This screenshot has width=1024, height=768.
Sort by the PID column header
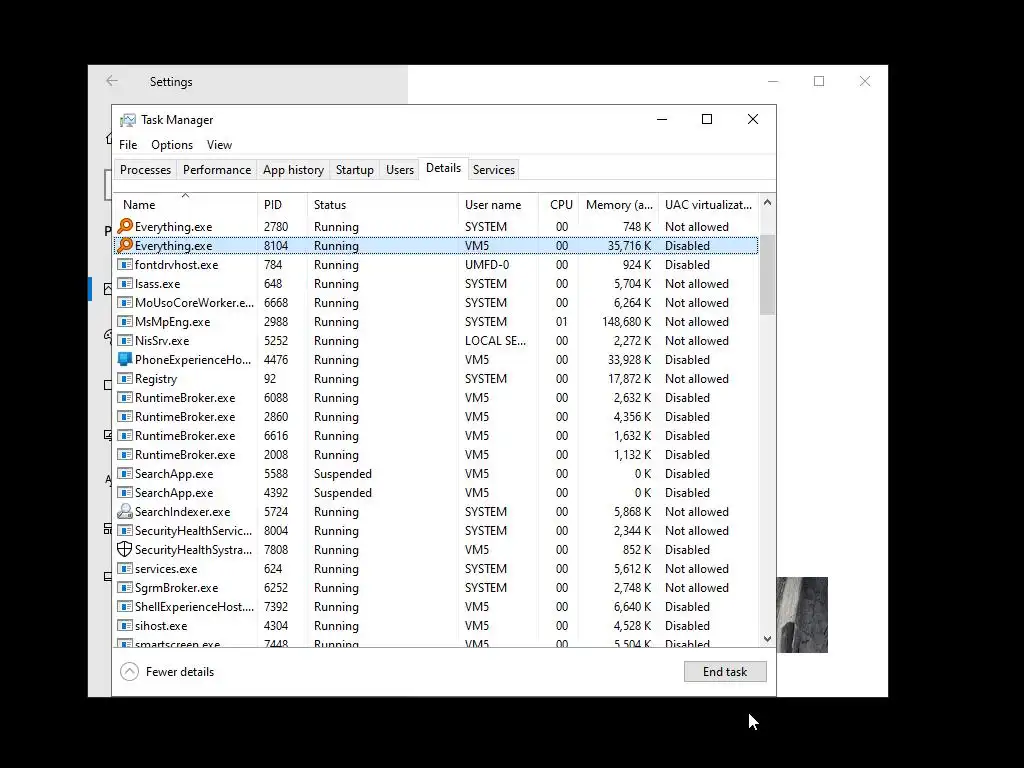282,204
